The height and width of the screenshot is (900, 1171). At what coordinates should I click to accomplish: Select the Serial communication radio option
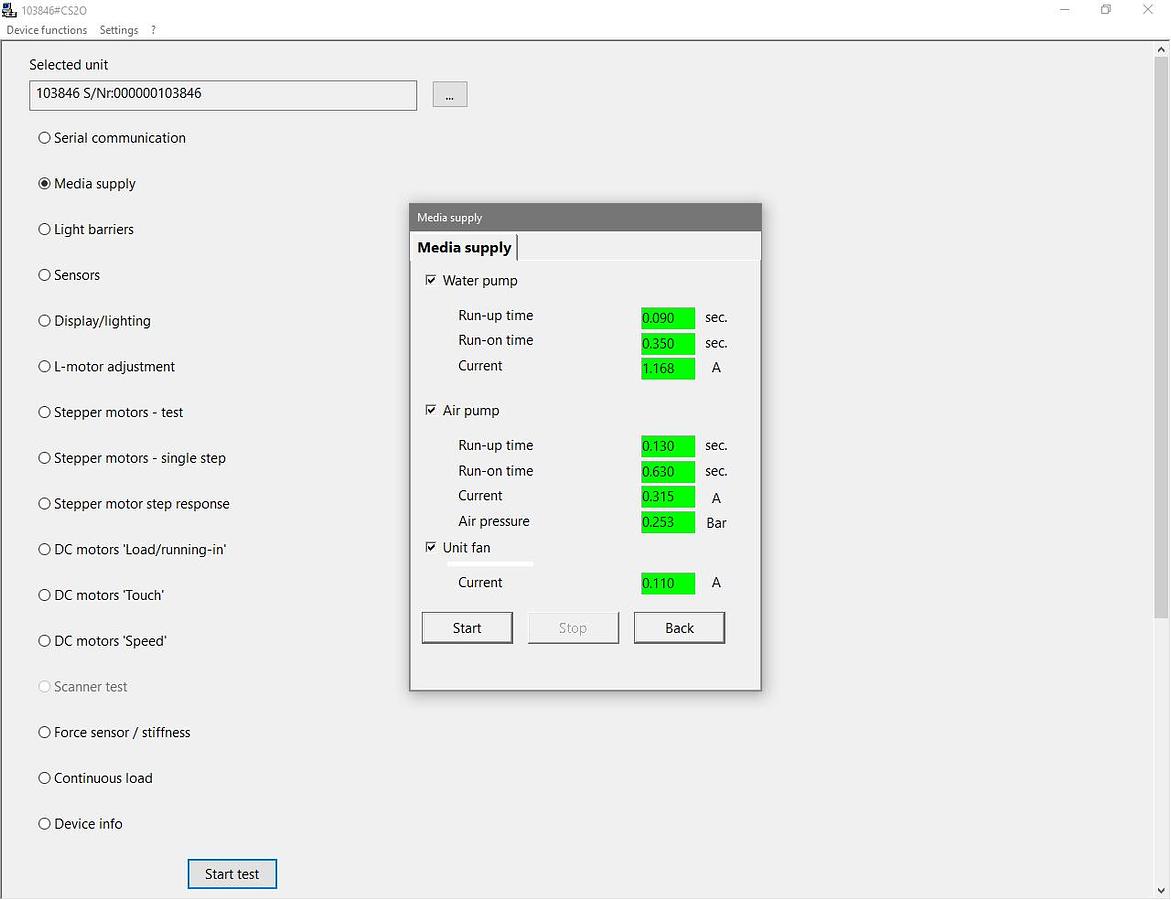(44, 138)
